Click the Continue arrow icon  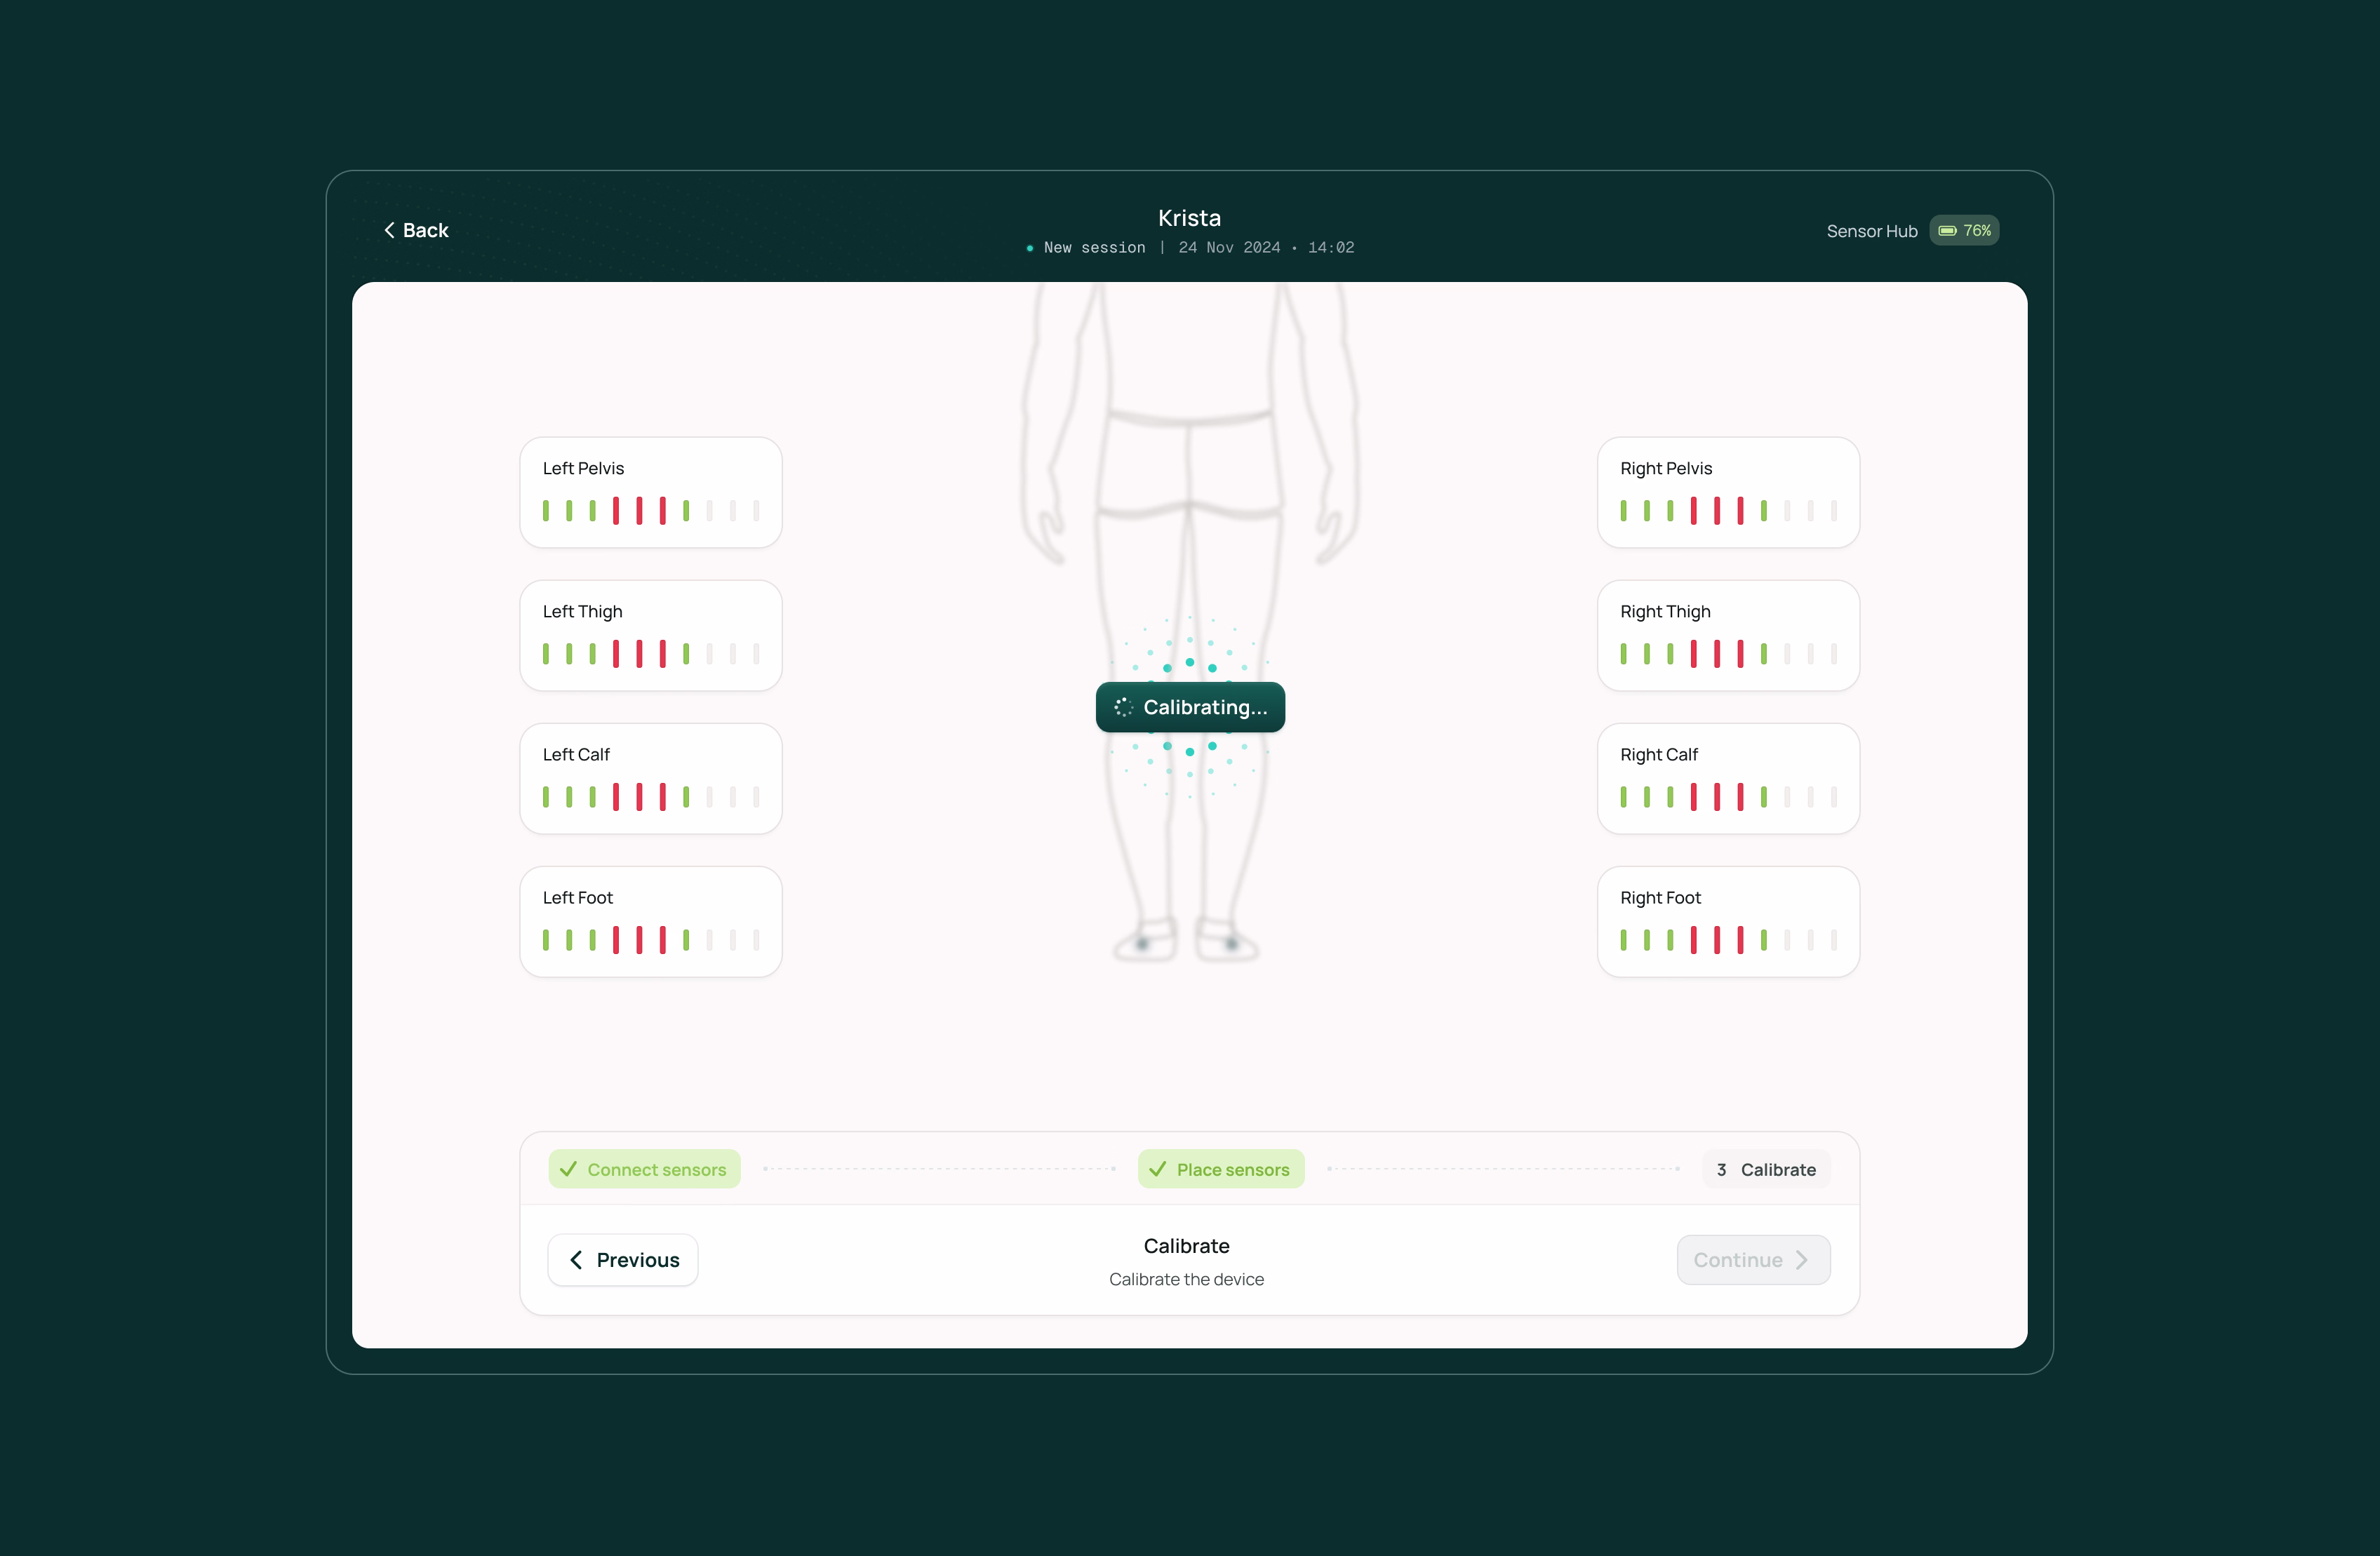[1803, 1260]
